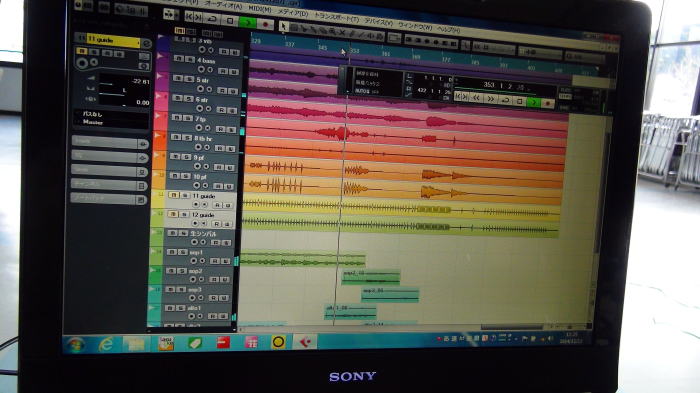Open Internet Explorer from the taskbar

(106, 344)
